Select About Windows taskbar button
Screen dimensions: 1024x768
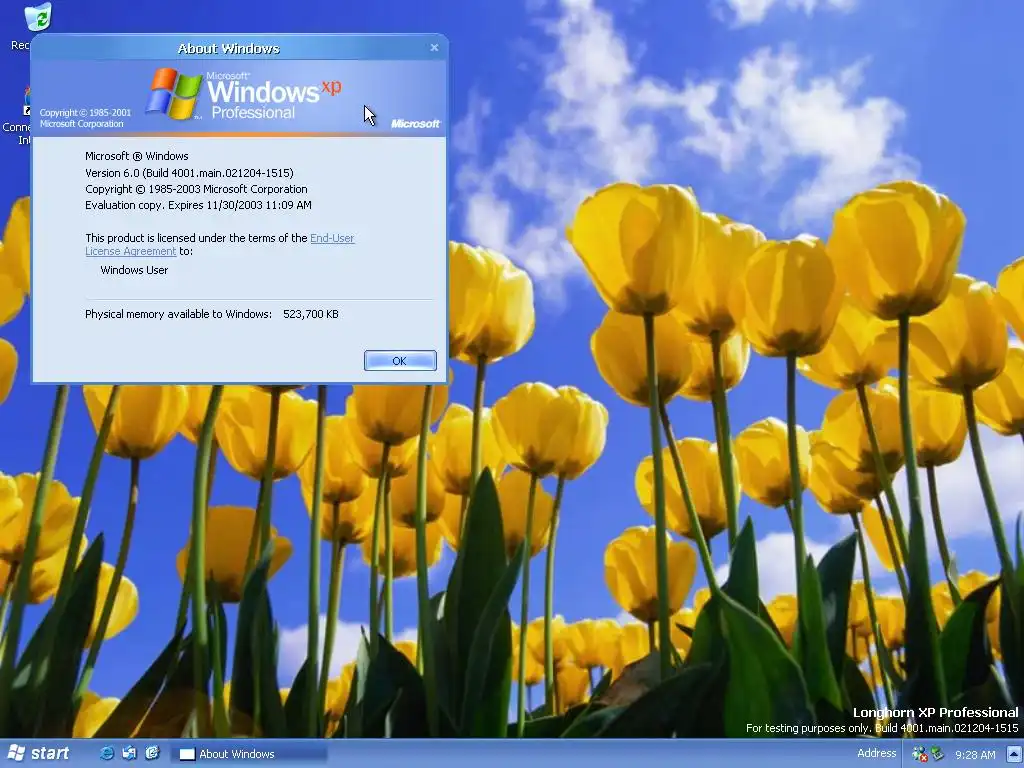point(249,754)
